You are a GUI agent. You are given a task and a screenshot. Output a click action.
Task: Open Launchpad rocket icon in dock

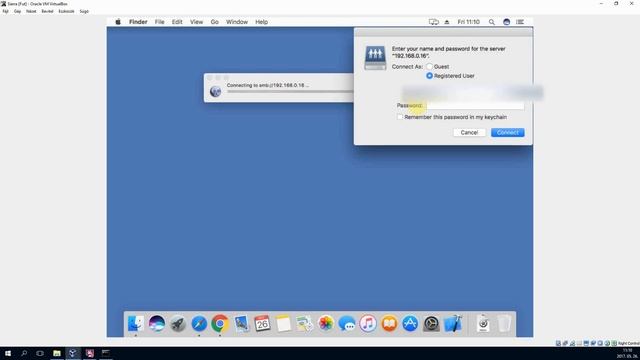(x=178, y=324)
